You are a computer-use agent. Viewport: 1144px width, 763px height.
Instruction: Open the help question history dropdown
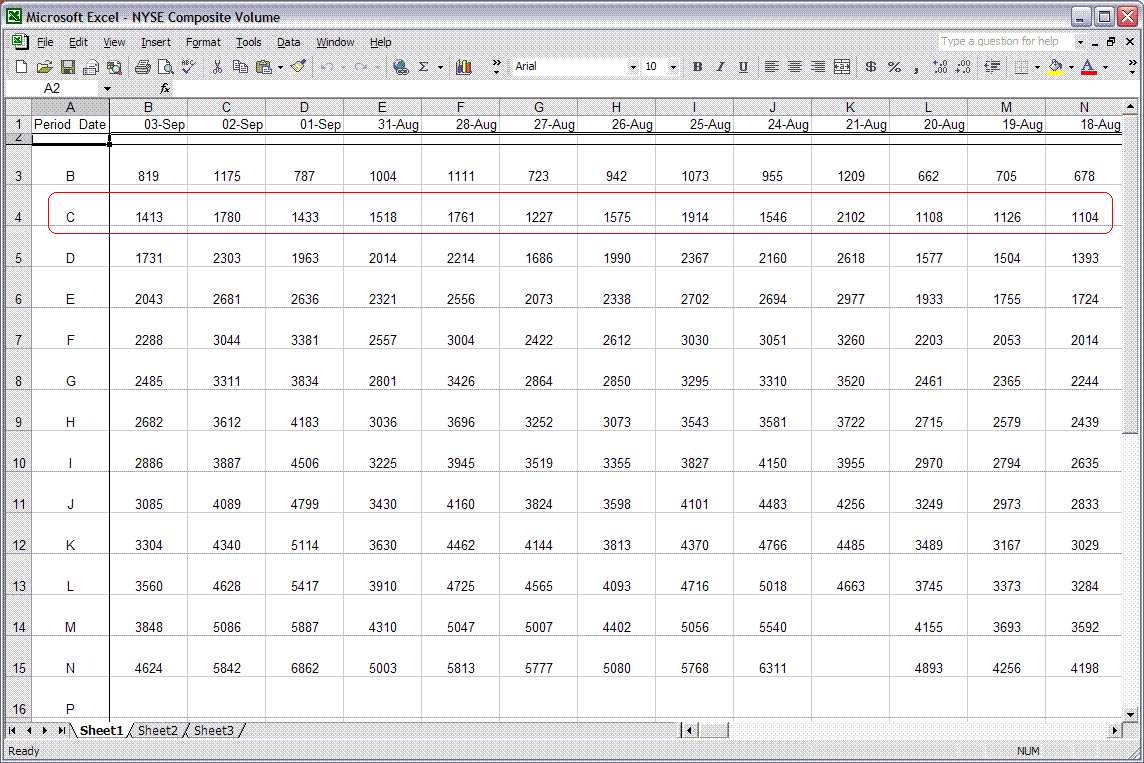(1081, 42)
